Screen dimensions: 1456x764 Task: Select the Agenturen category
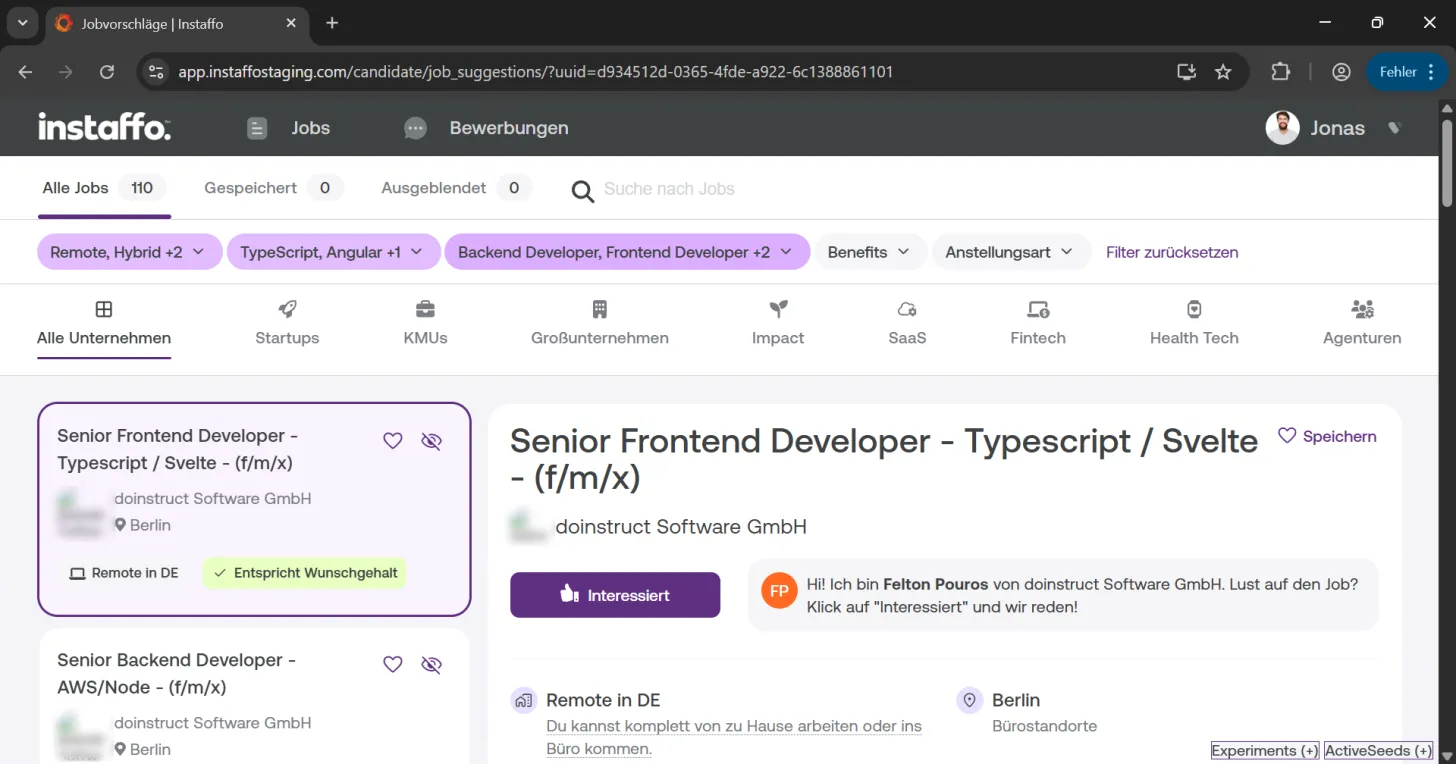tap(1362, 324)
